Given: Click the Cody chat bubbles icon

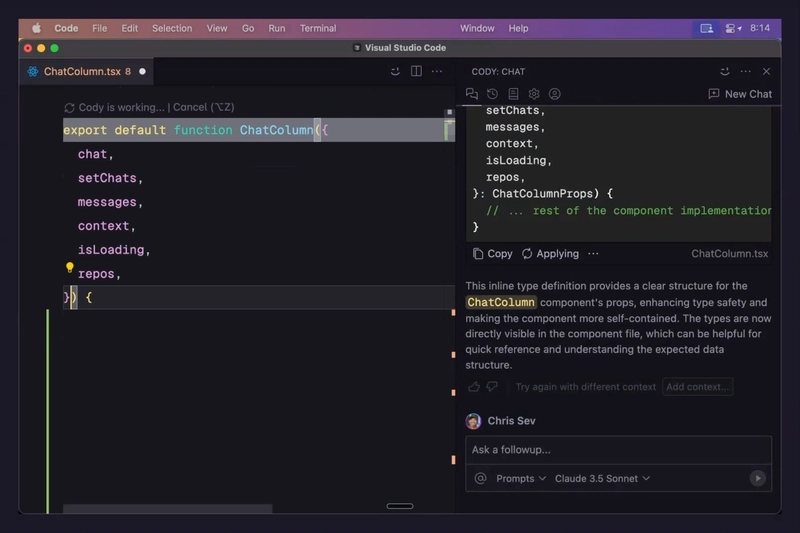Looking at the screenshot, I should tap(472, 94).
